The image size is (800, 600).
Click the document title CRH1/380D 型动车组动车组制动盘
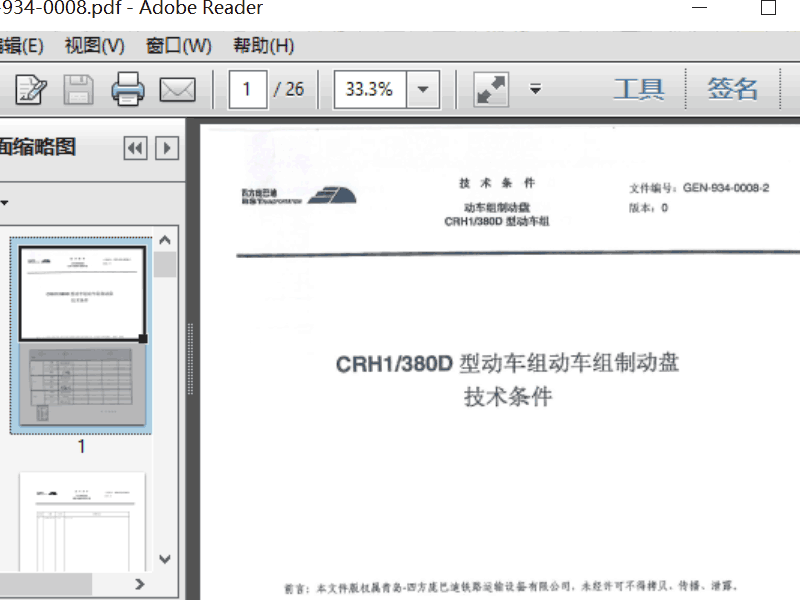pos(507,363)
